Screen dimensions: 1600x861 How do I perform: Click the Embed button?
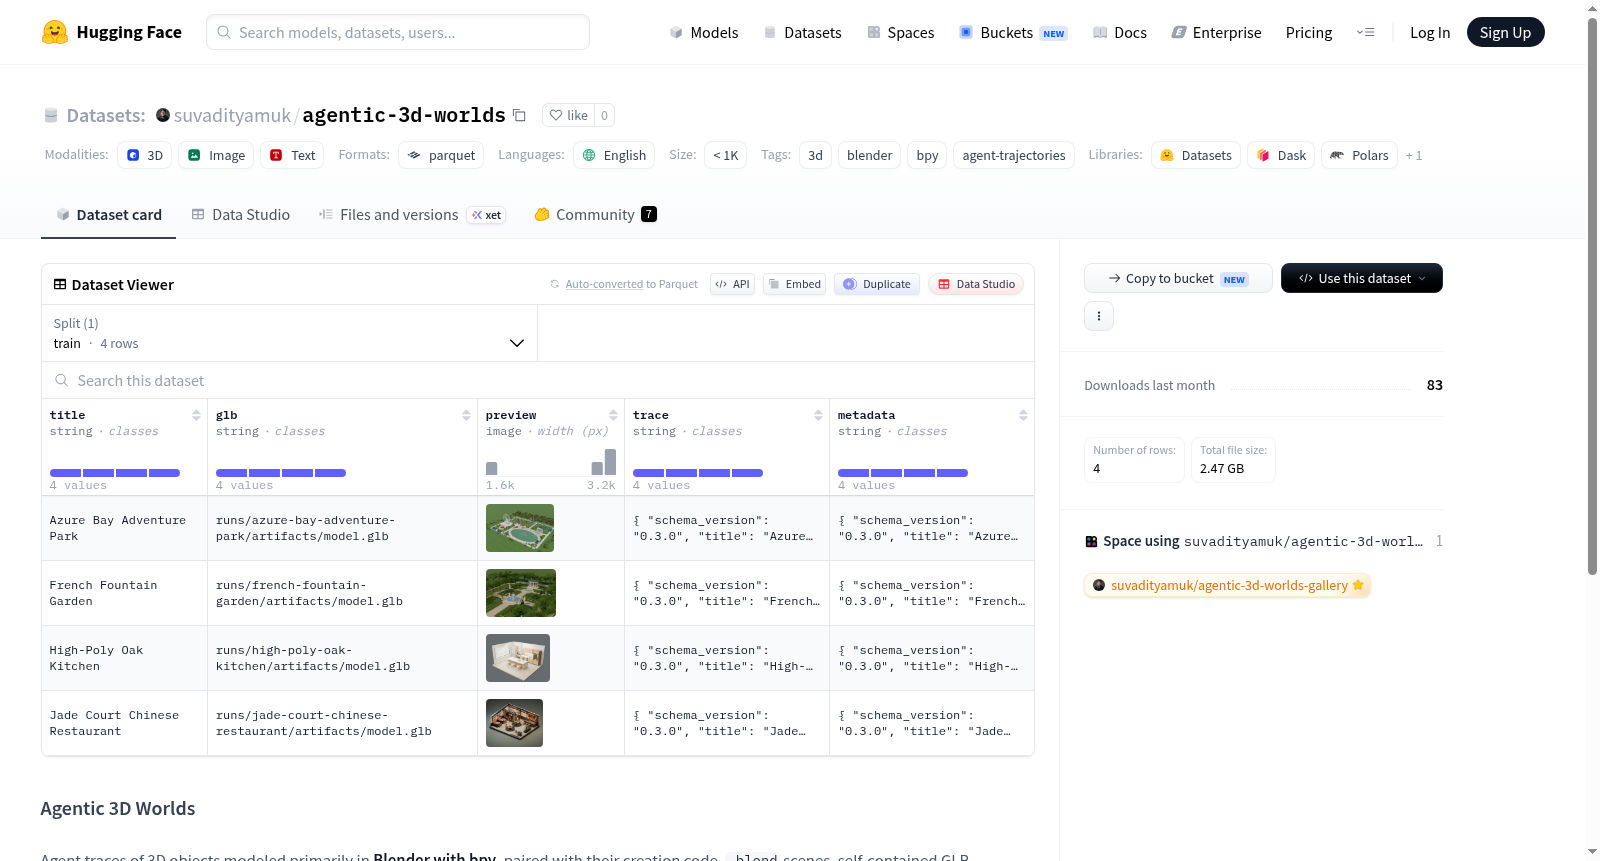(794, 284)
